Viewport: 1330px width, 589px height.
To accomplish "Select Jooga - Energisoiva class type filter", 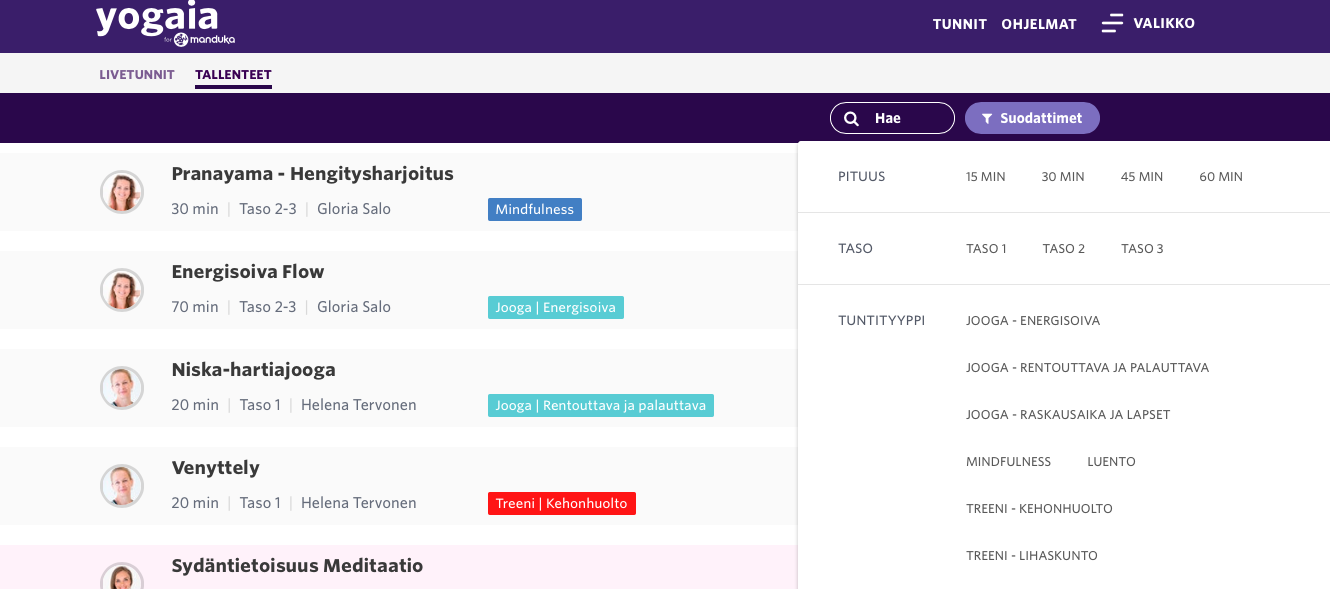I will 1033,321.
